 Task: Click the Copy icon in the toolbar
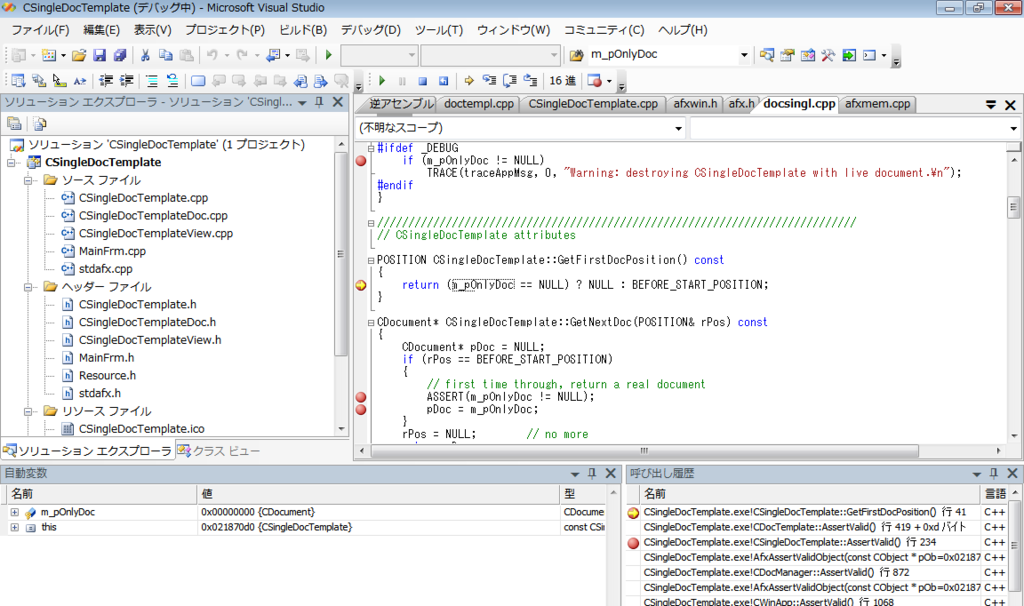(166, 56)
